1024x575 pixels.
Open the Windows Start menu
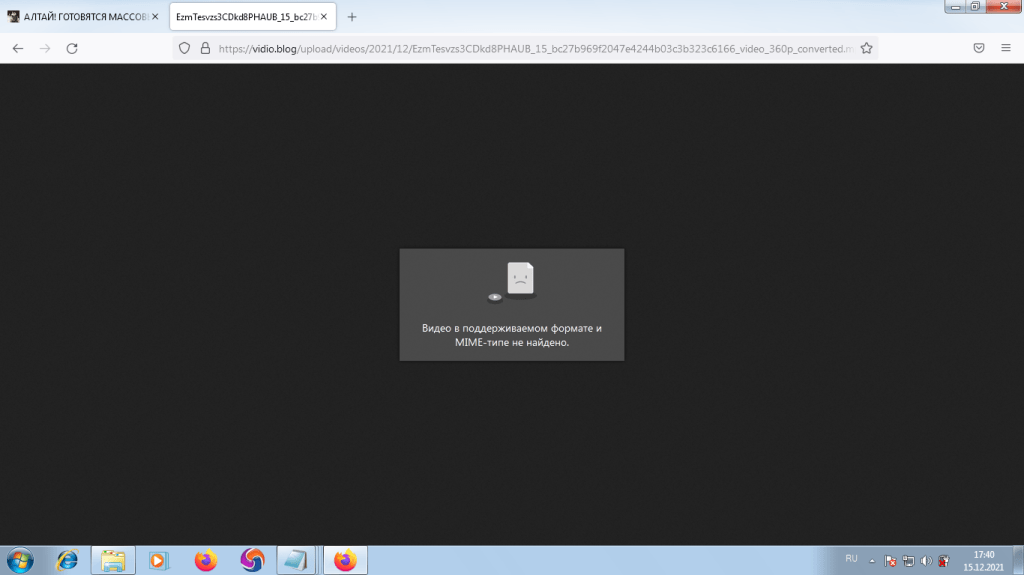coord(20,559)
